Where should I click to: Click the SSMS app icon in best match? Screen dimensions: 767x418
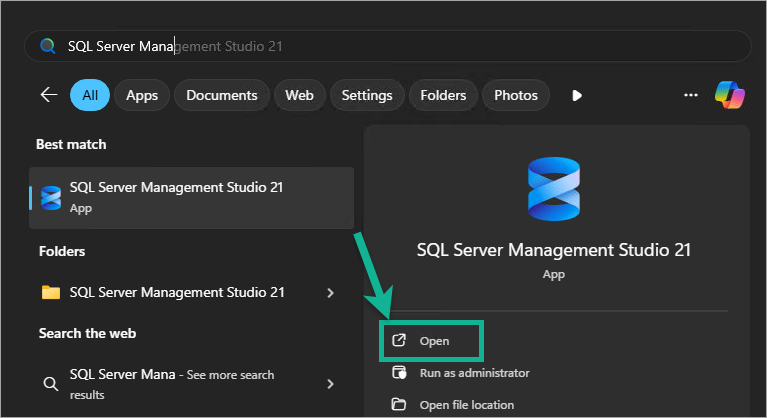coord(51,198)
